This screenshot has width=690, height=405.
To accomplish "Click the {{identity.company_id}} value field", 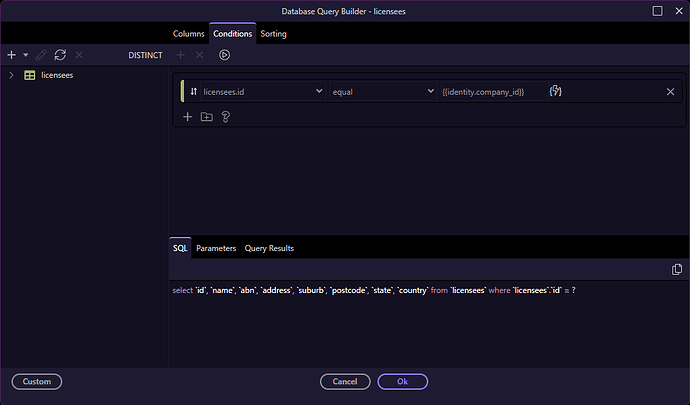I will (490, 91).
